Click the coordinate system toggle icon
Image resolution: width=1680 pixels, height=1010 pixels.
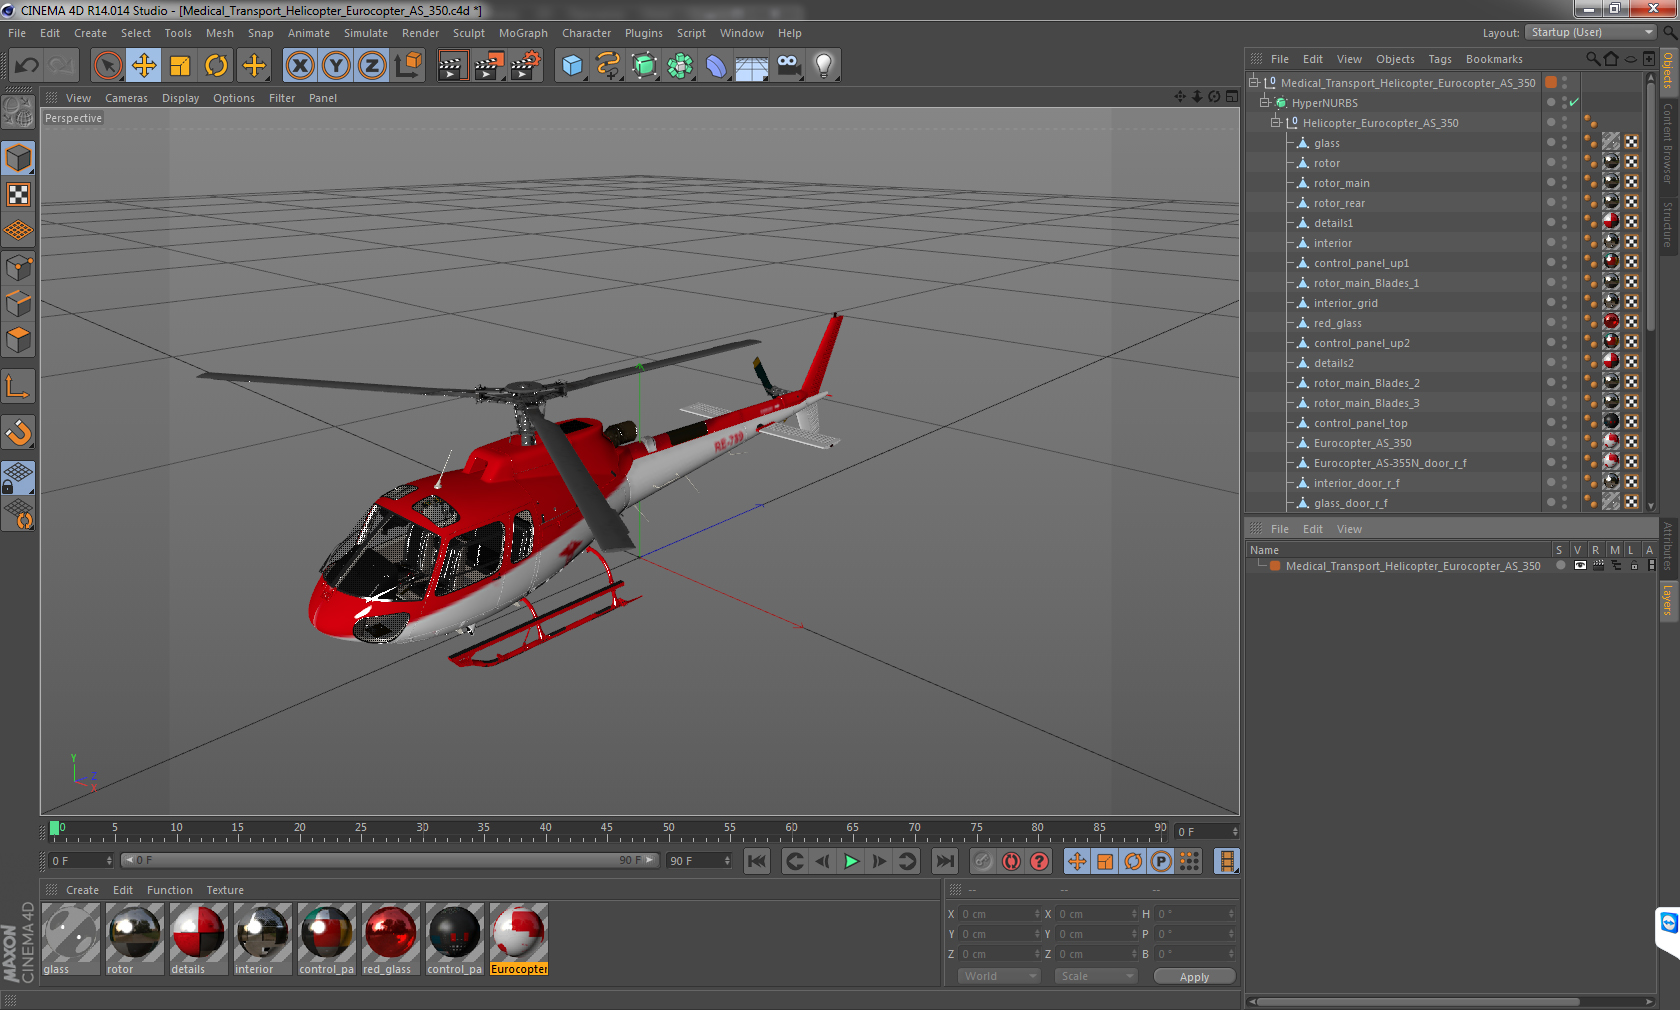[x=408, y=66]
